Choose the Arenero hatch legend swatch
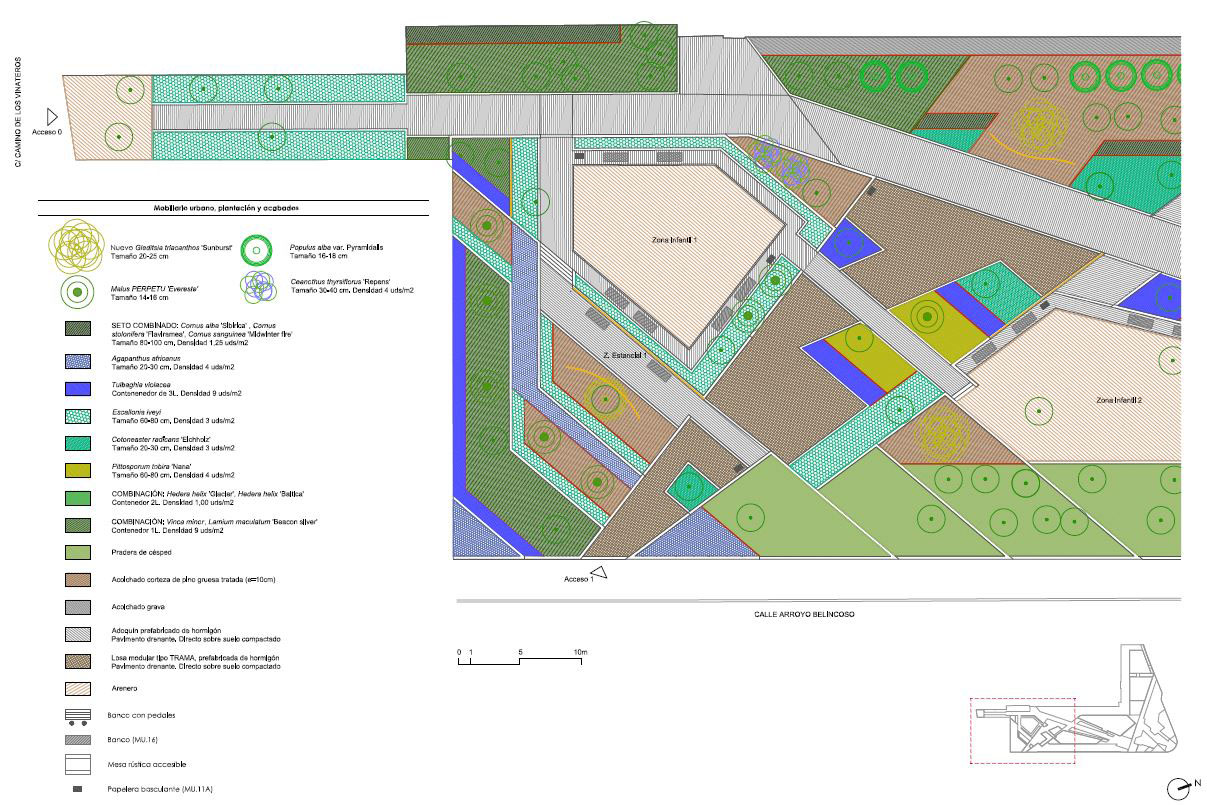 [x=78, y=688]
